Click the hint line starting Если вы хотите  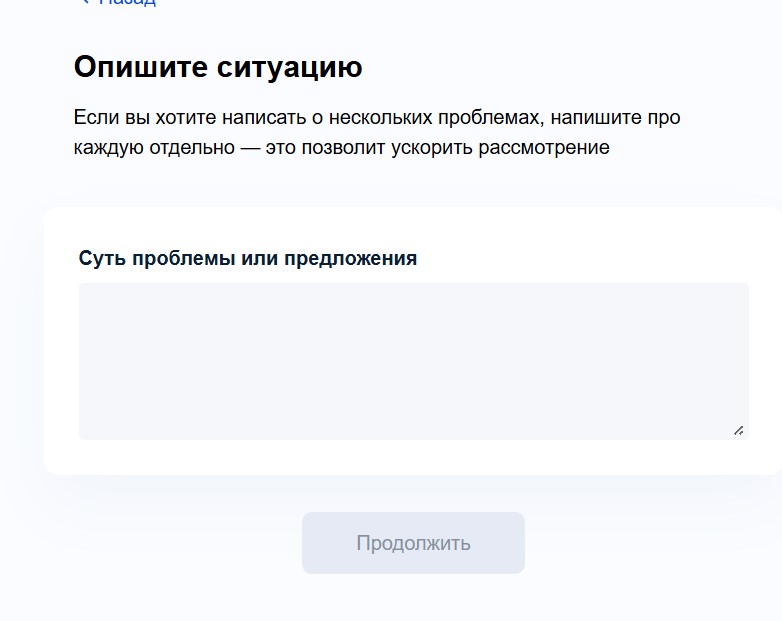click(377, 118)
